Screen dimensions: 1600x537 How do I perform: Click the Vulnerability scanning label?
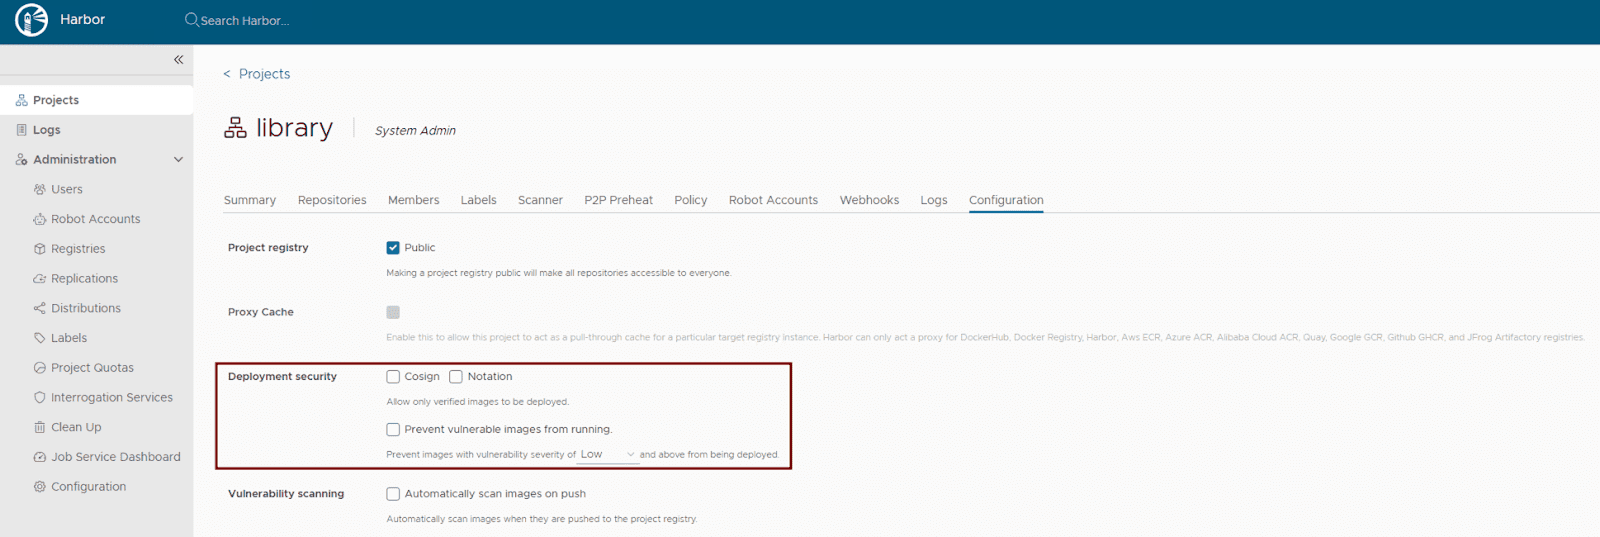286,494
